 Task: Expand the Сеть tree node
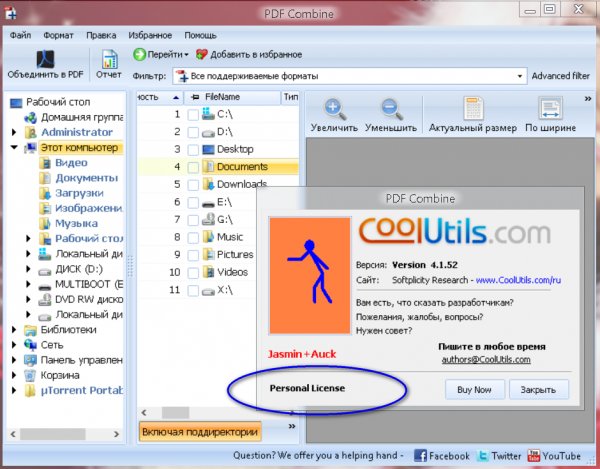[14, 345]
